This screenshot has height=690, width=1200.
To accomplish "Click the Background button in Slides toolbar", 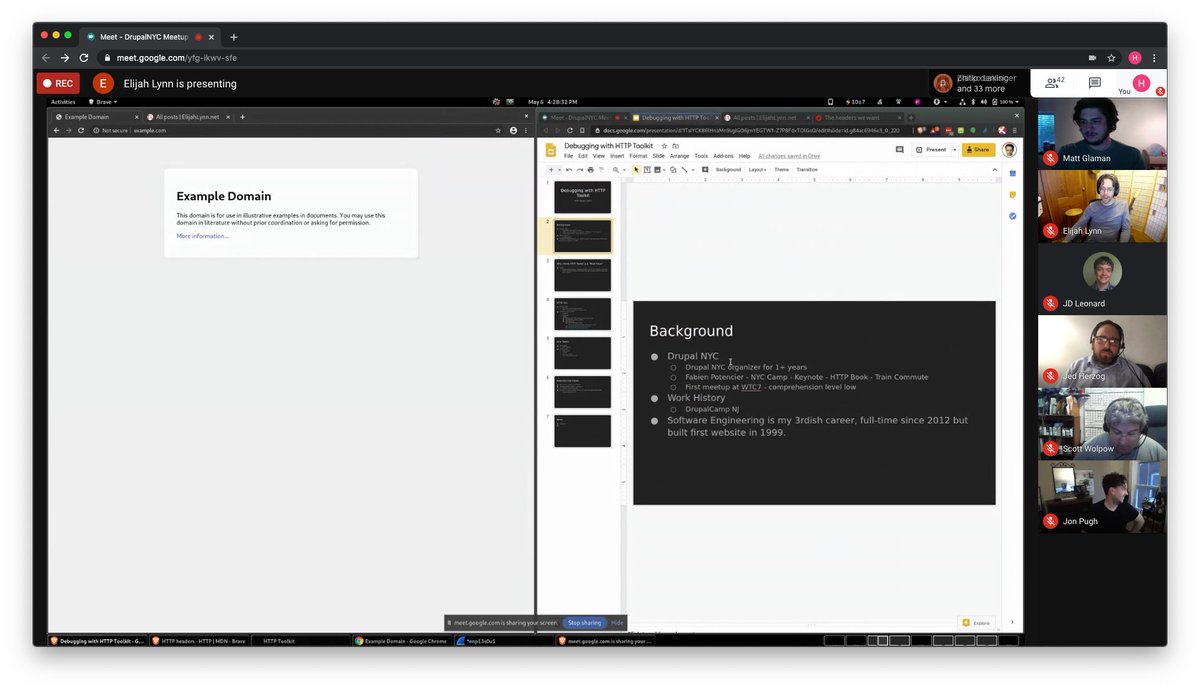I will point(728,170).
